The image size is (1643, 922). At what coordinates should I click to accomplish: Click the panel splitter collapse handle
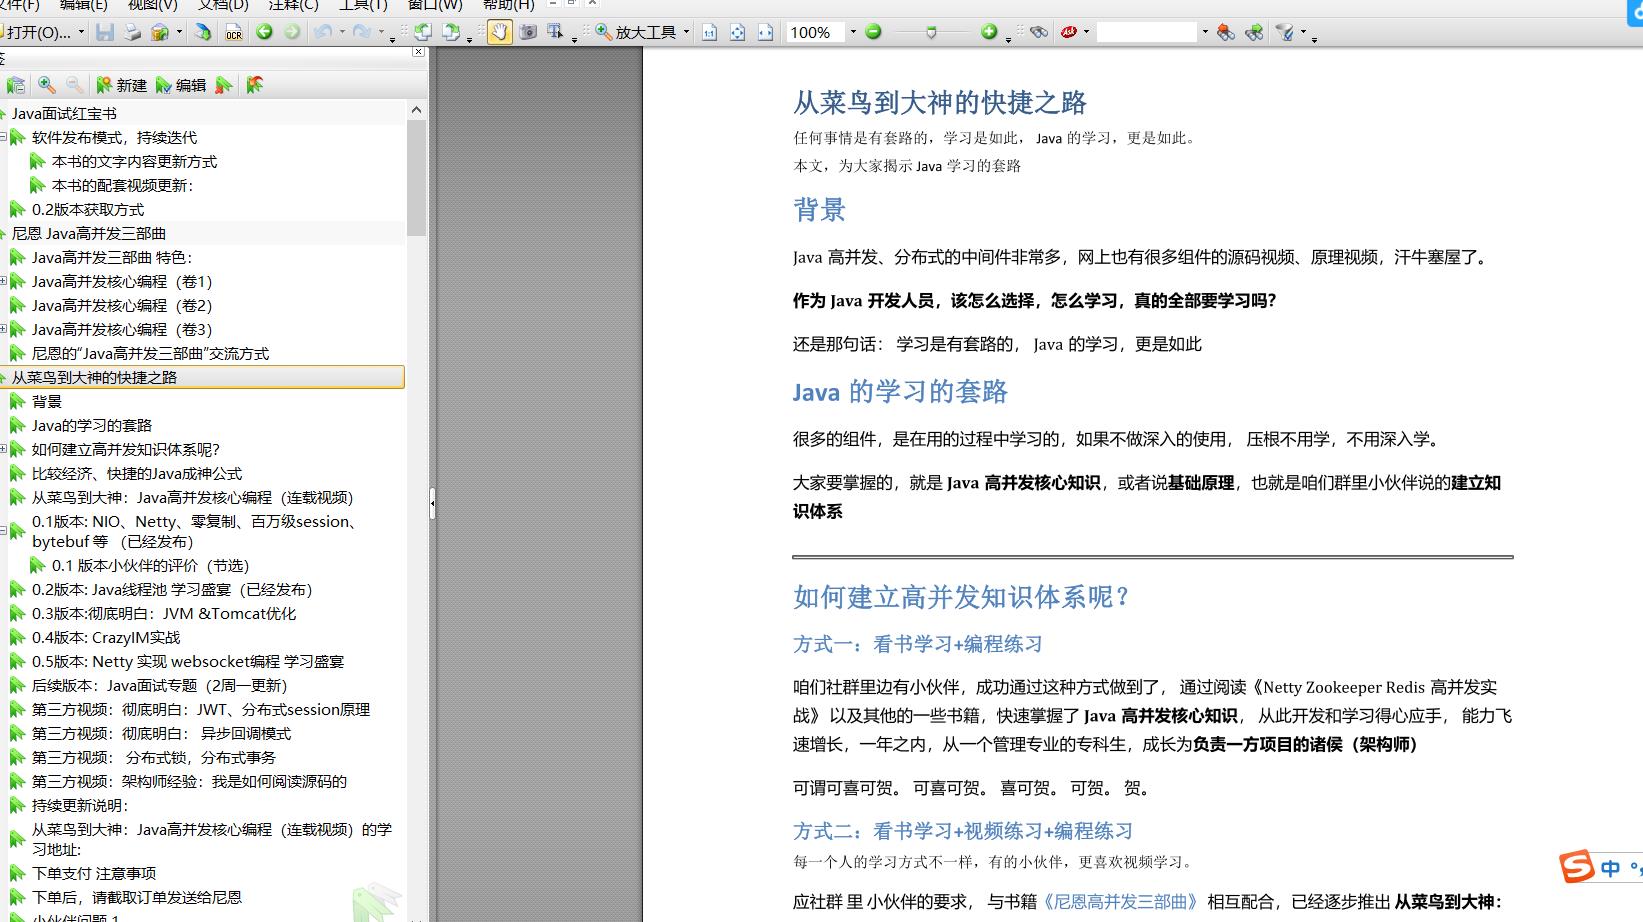(432, 503)
